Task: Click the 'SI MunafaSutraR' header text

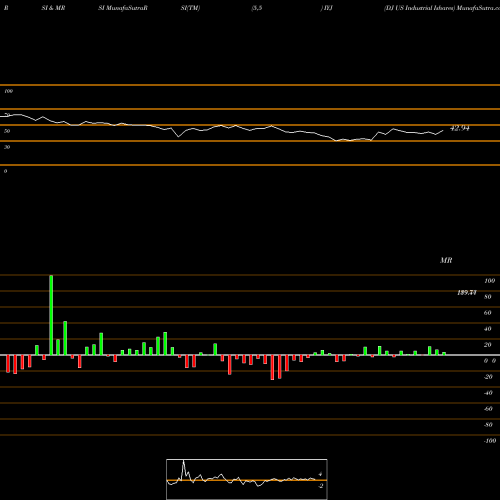Action: pos(123,8)
